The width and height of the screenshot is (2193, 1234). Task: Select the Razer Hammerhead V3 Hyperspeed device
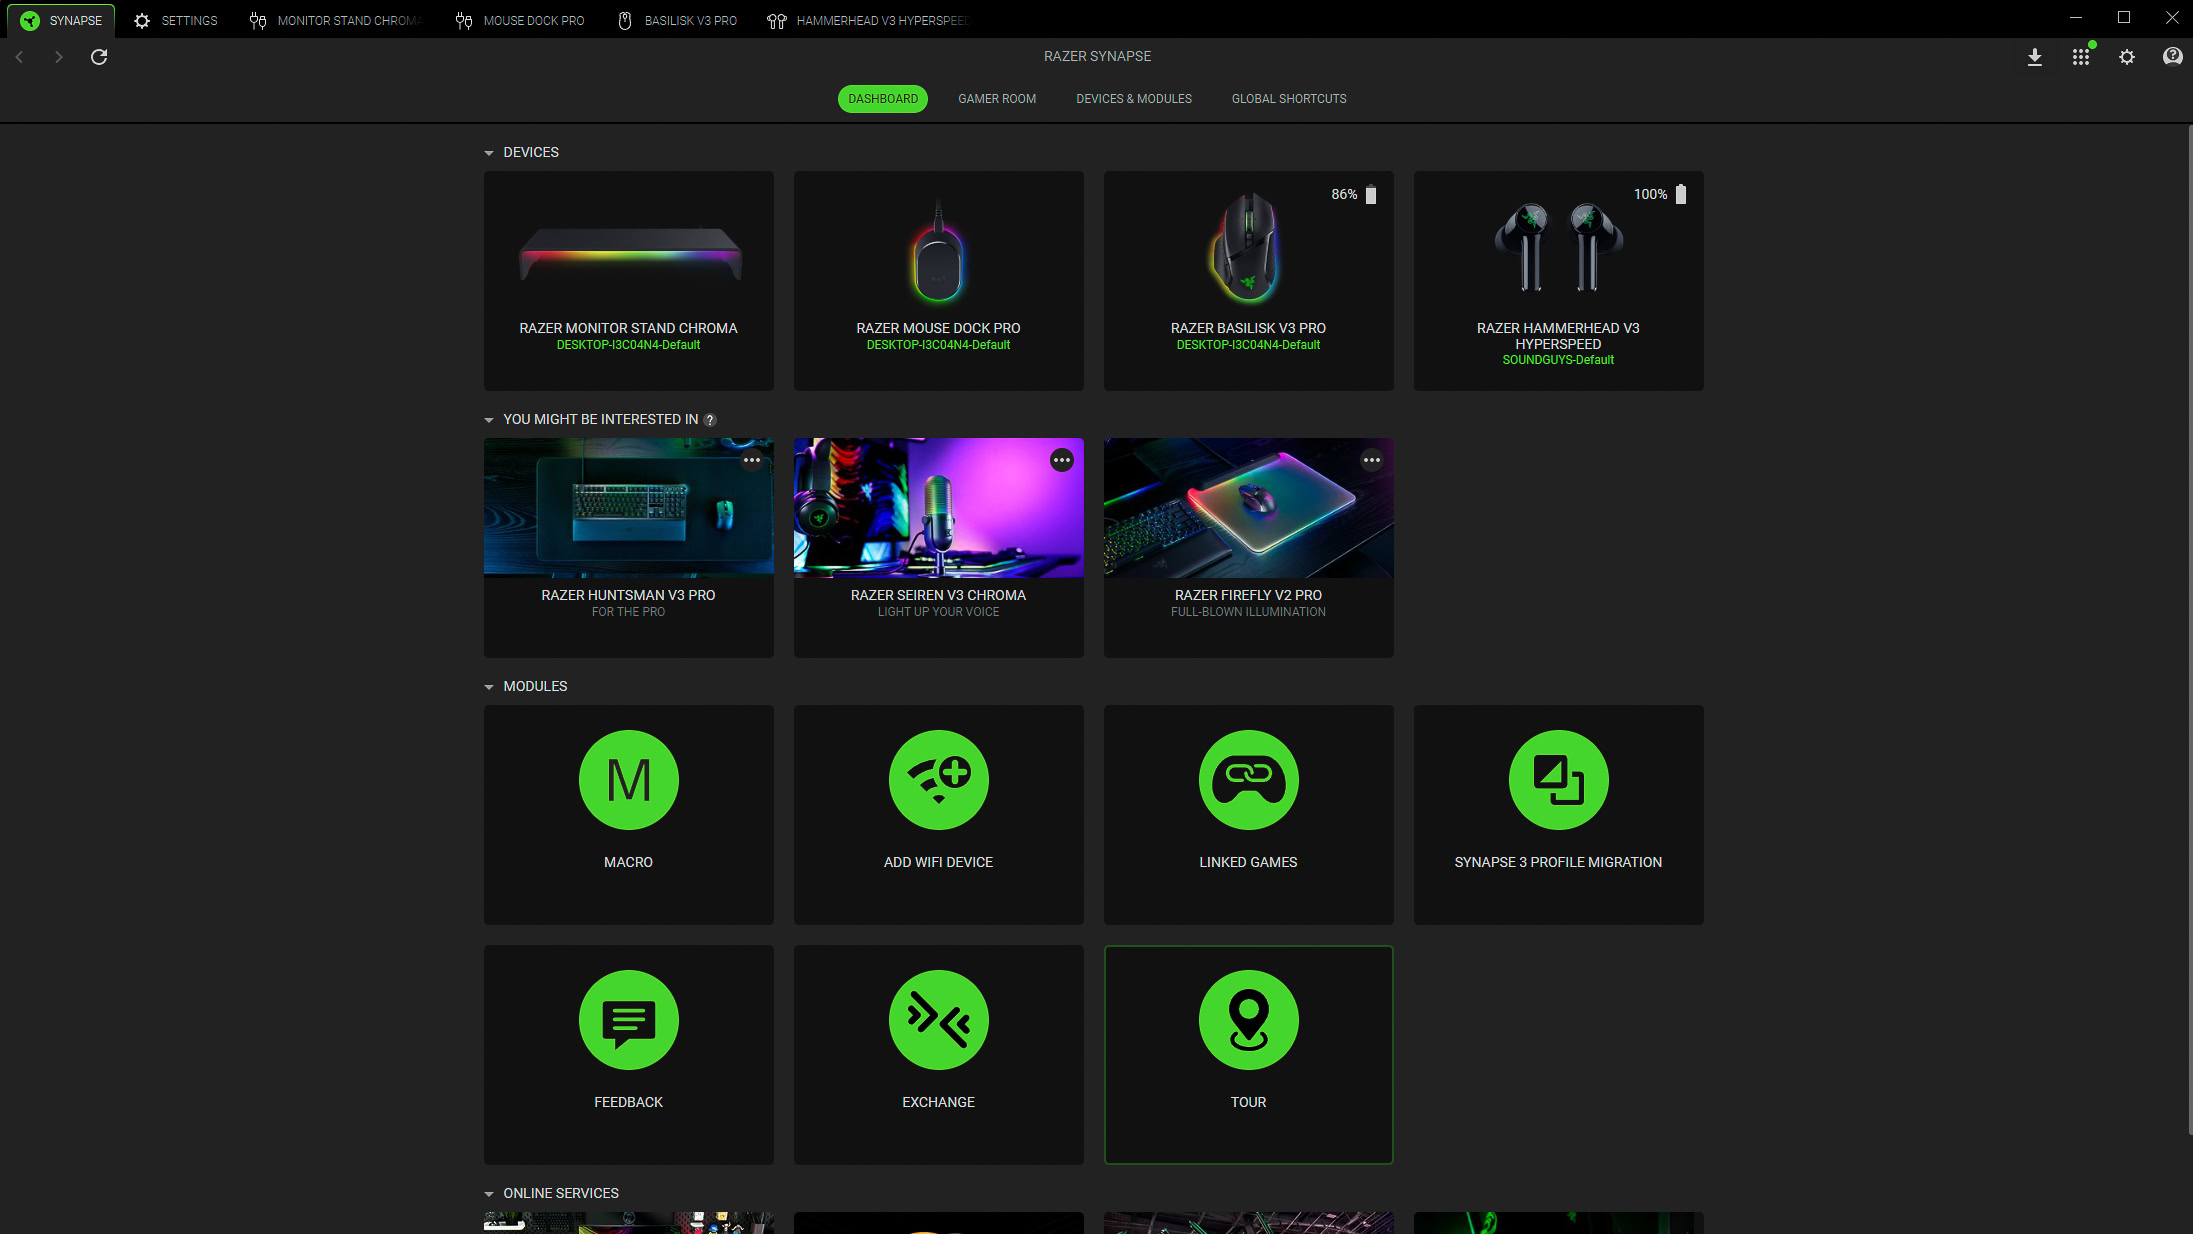(x=1558, y=281)
